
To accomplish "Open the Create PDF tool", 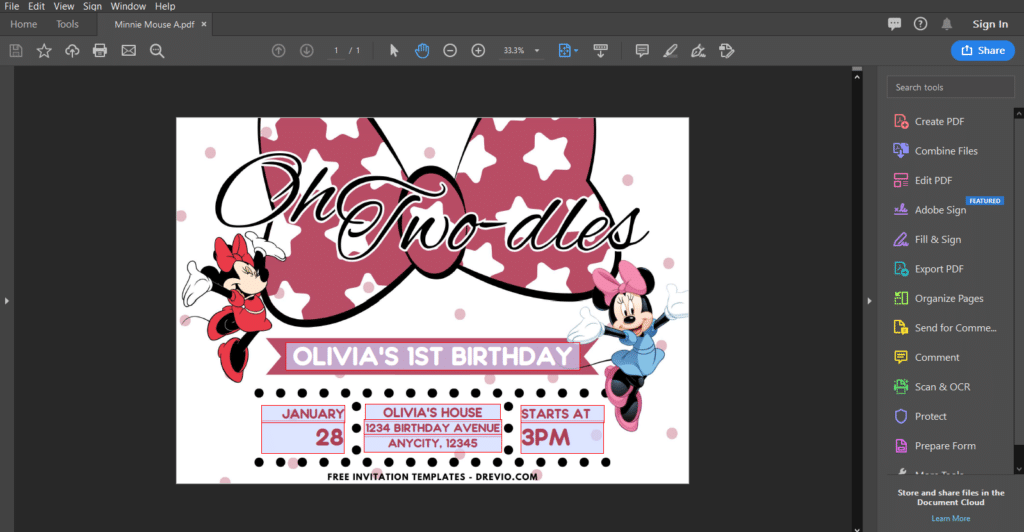I will [939, 121].
